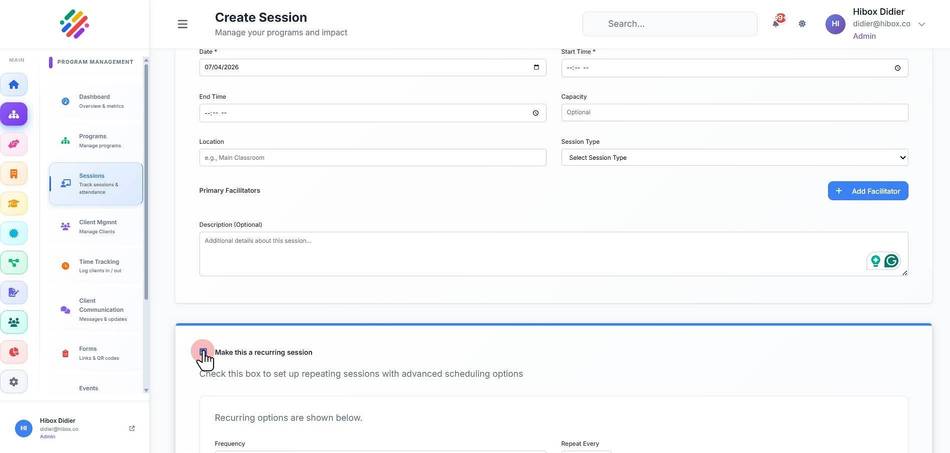Go to Client Mgmnt menu item
This screenshot has width=950, height=453.
[x=96, y=226]
